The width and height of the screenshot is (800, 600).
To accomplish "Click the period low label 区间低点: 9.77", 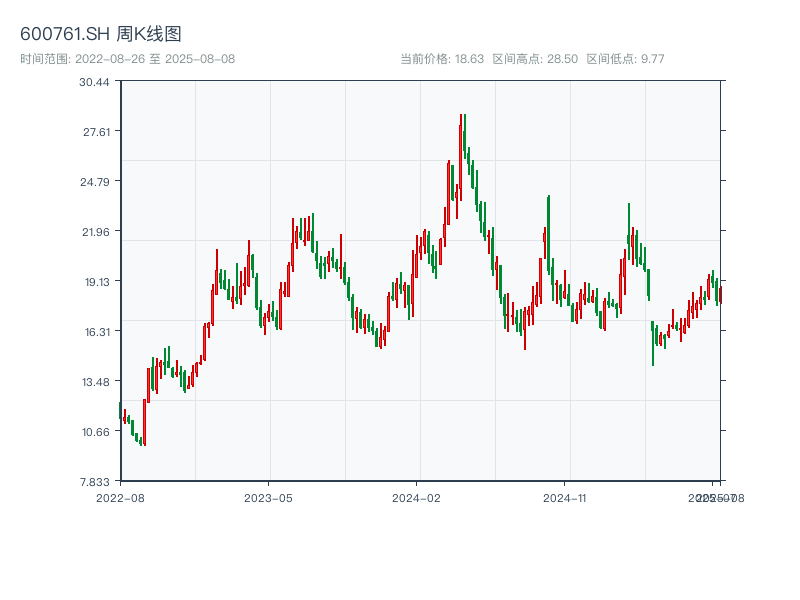I will [x=626, y=59].
